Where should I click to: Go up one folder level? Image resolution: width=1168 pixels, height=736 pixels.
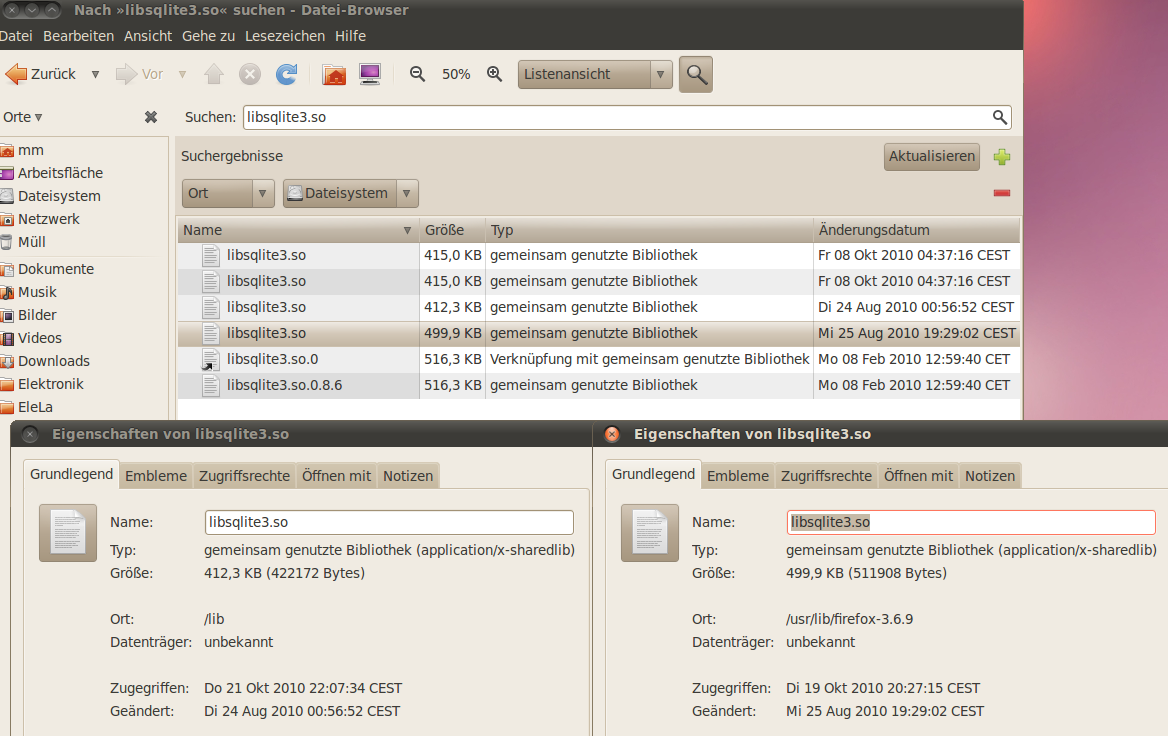[x=214, y=74]
